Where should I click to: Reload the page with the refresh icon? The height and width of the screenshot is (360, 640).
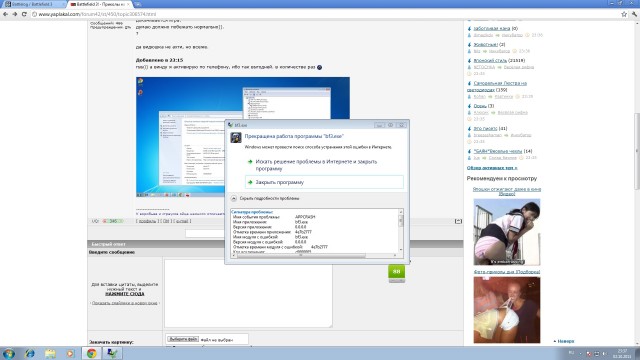pyautogui.click(x=24, y=14)
